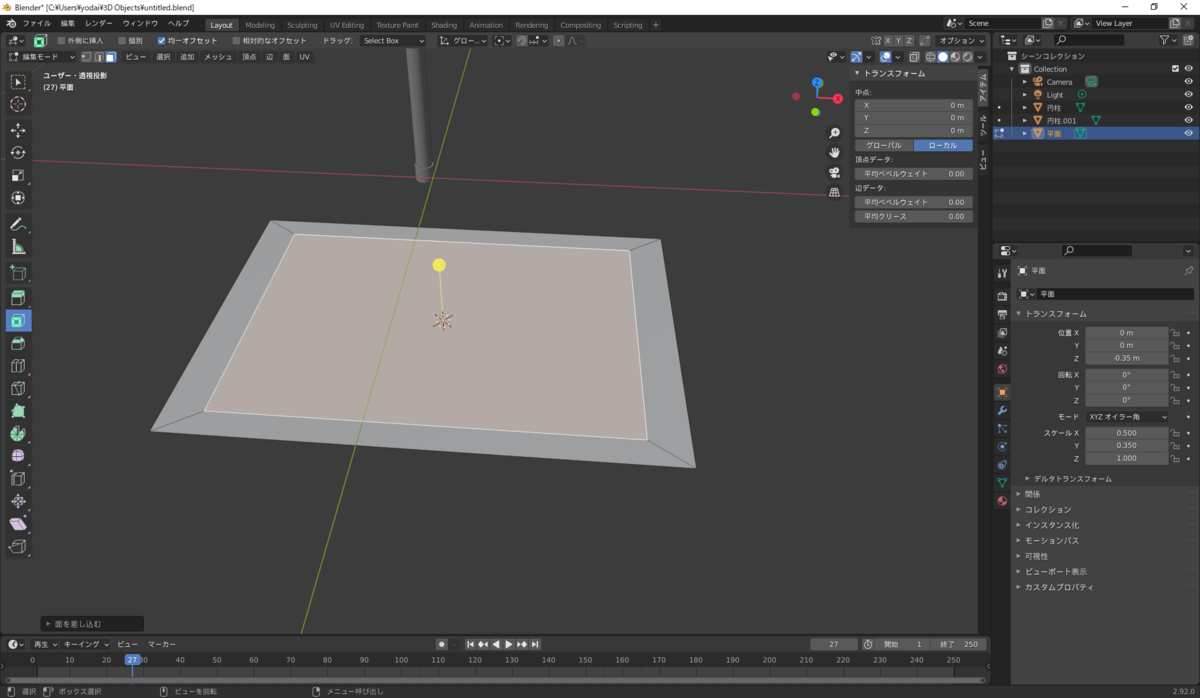Image resolution: width=1200 pixels, height=698 pixels.
Task: Select the Poly Build tool
Action: click(x=18, y=411)
